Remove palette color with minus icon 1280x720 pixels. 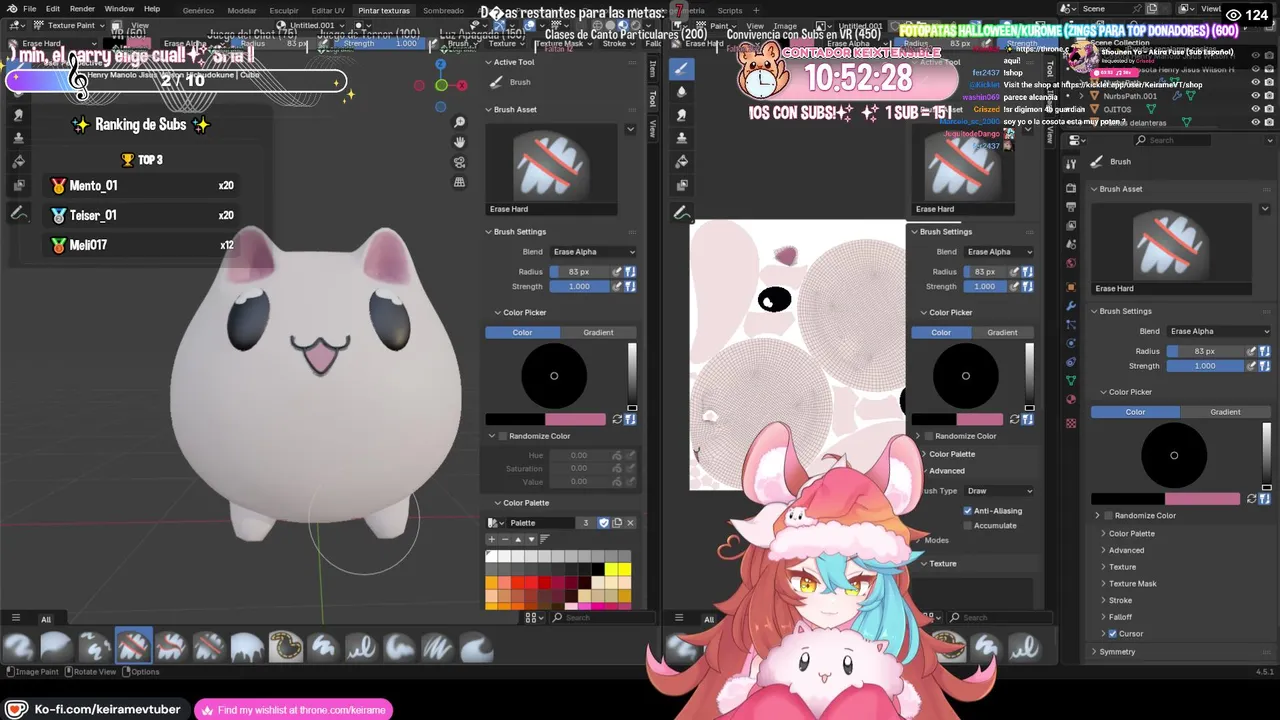click(x=504, y=539)
